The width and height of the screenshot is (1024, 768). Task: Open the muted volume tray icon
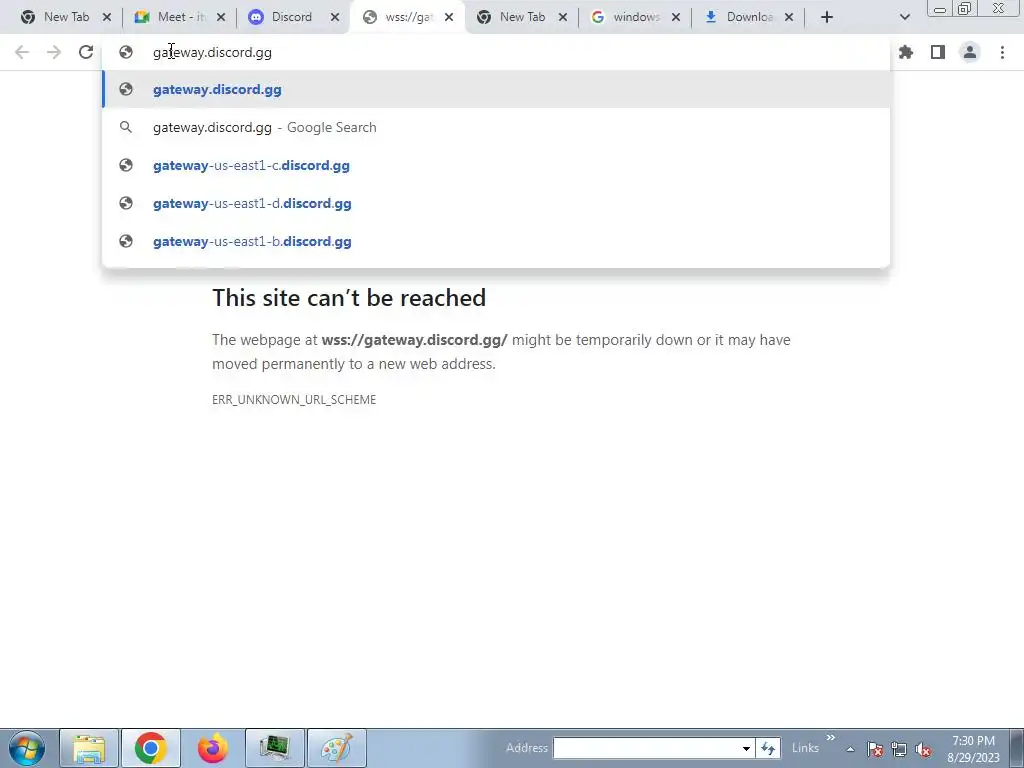pos(923,749)
